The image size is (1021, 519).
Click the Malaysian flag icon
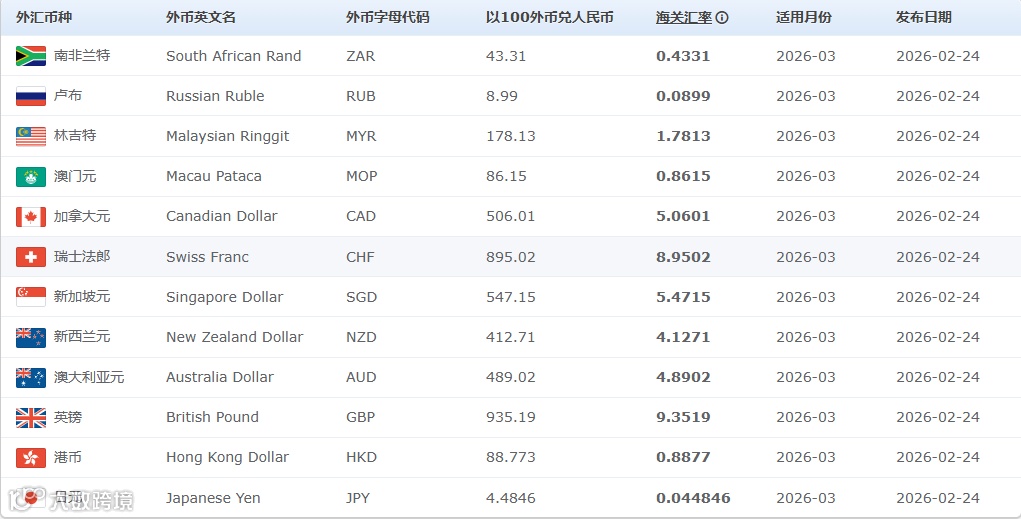(31, 136)
